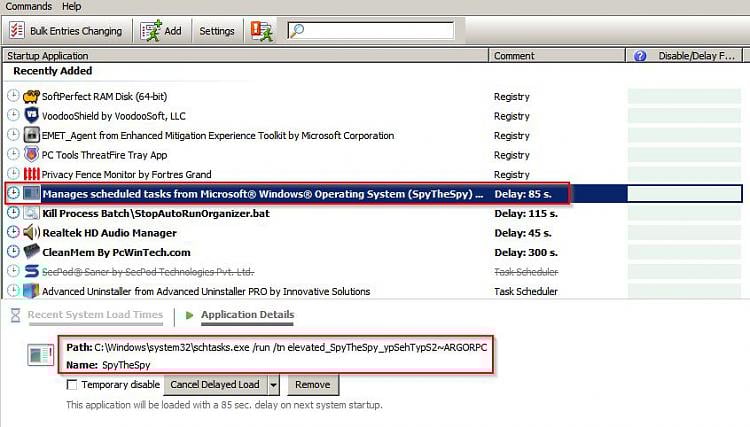Select CleanMem By PcWinTech.com entry
This screenshot has height=427, width=750.
coord(116,252)
